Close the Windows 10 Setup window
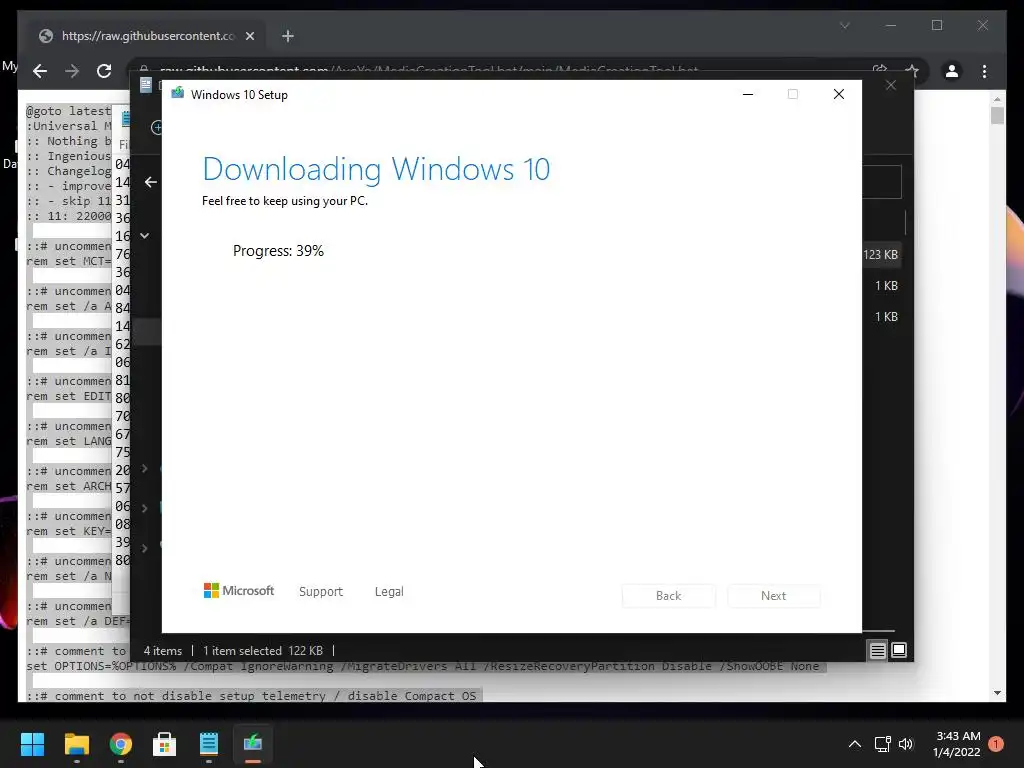This screenshot has height=768, width=1024. [x=839, y=95]
